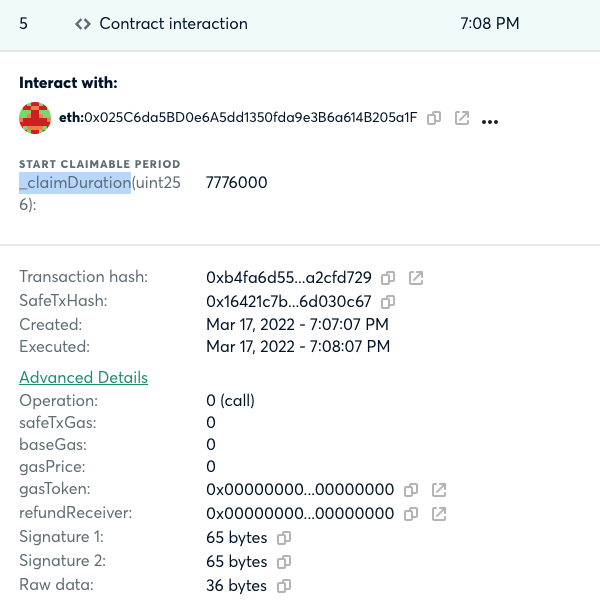Screen dimensions: 600x615
Task: Select the 7776000 claim duration value
Action: (x=236, y=183)
